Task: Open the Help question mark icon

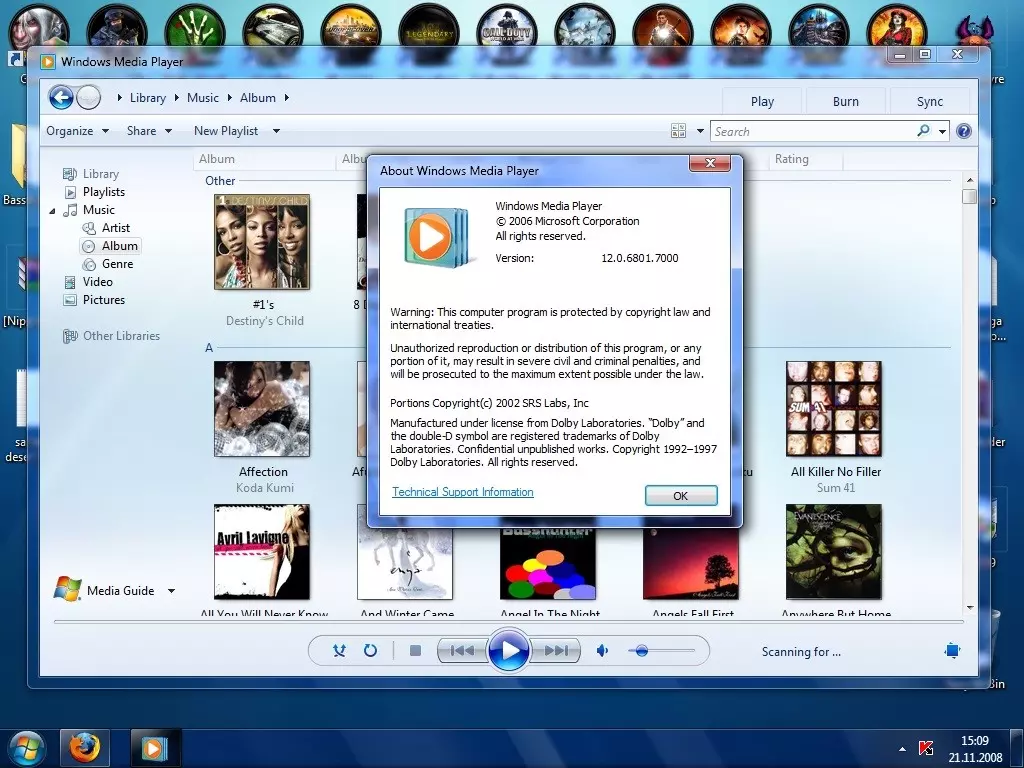Action: tap(964, 131)
